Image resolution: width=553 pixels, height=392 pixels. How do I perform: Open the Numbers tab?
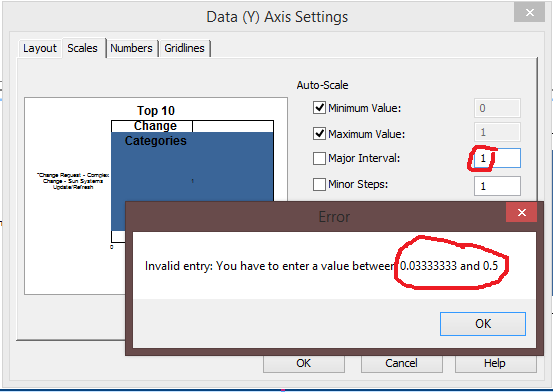(131, 48)
